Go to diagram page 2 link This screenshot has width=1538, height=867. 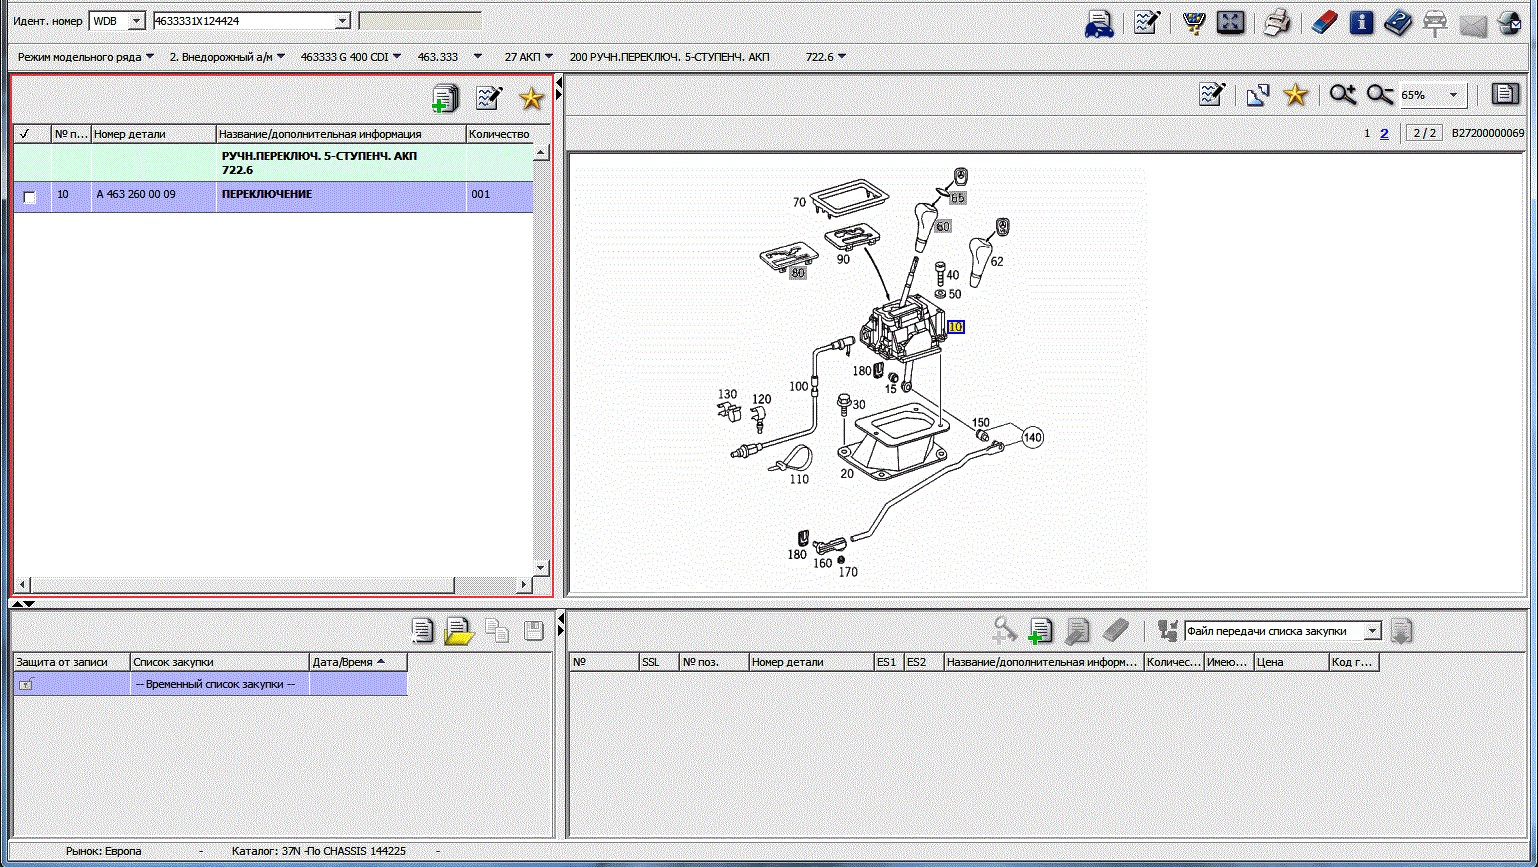pyautogui.click(x=1384, y=133)
